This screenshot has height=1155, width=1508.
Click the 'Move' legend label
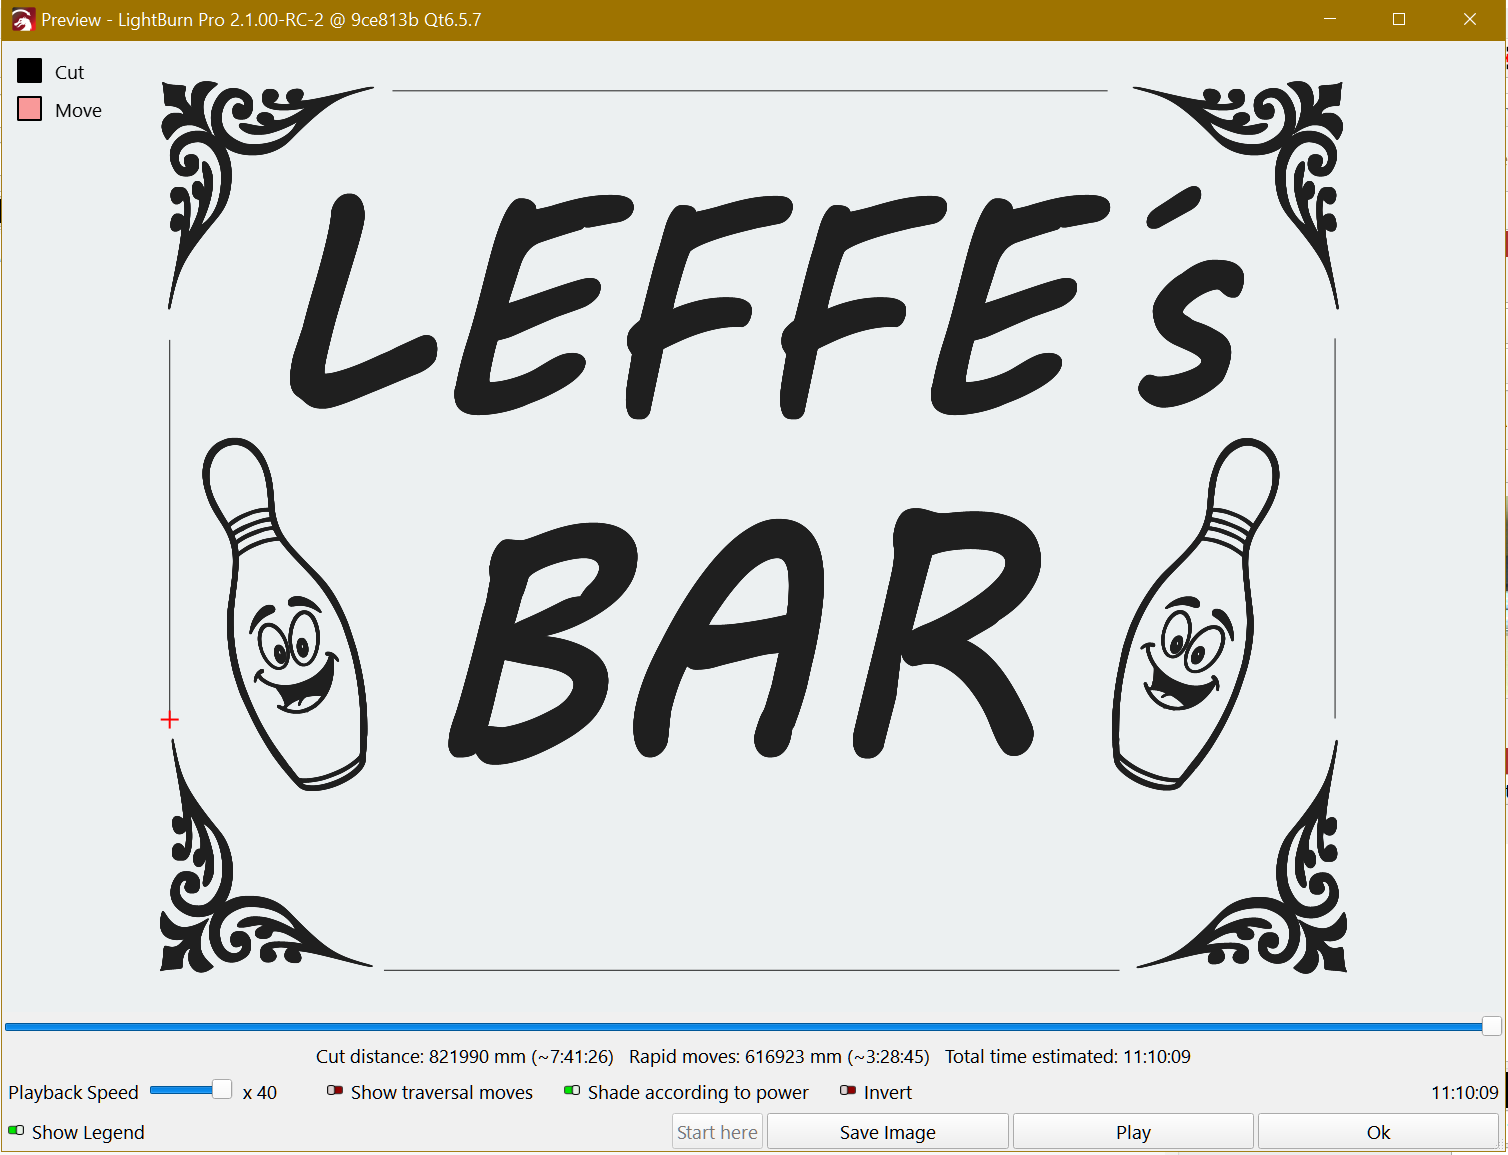pos(78,110)
